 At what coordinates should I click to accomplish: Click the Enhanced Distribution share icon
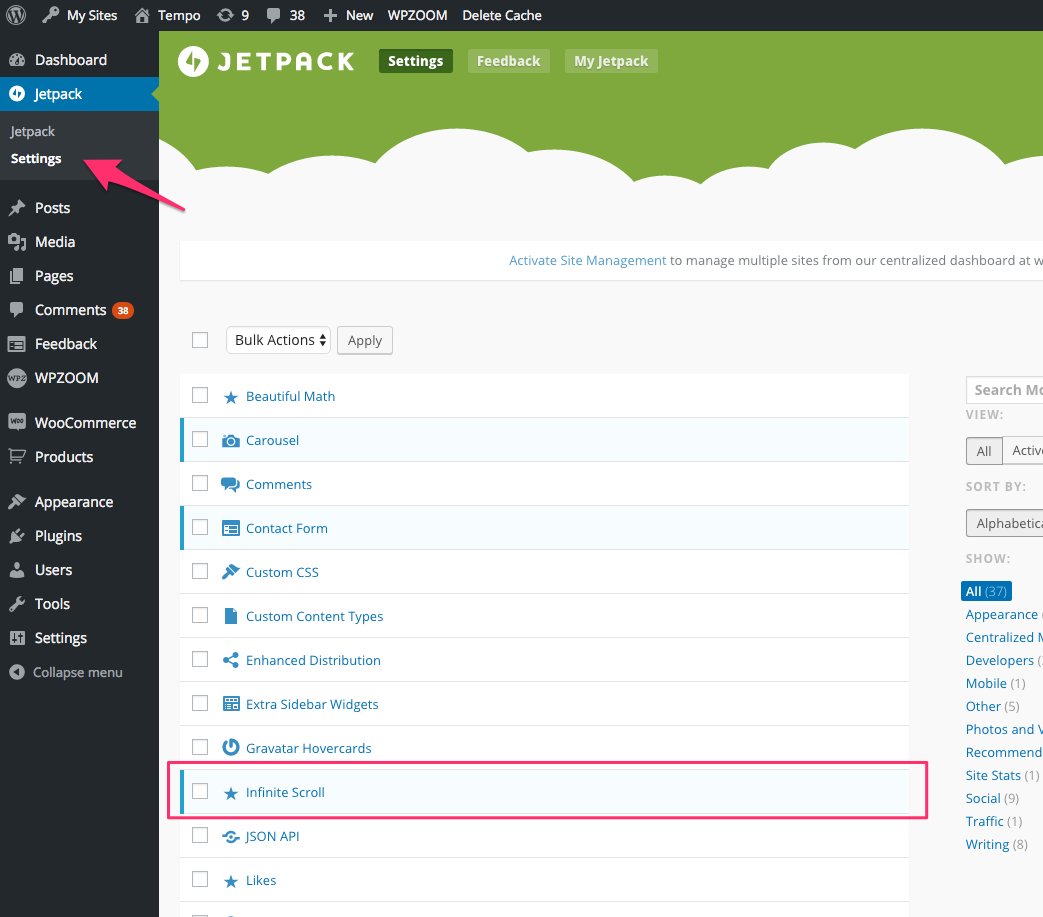pos(230,661)
